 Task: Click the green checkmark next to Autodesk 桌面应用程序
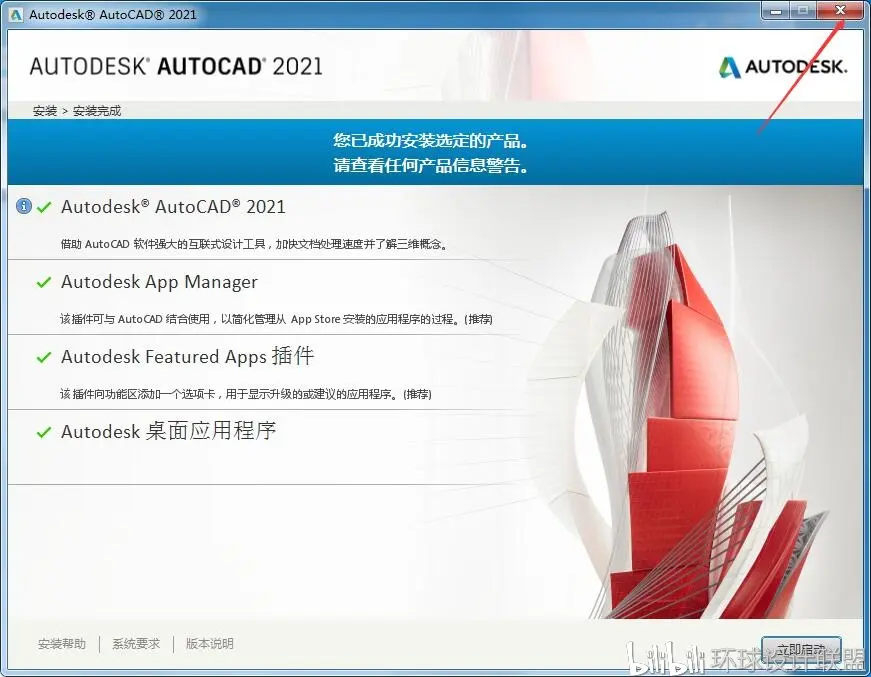point(44,433)
